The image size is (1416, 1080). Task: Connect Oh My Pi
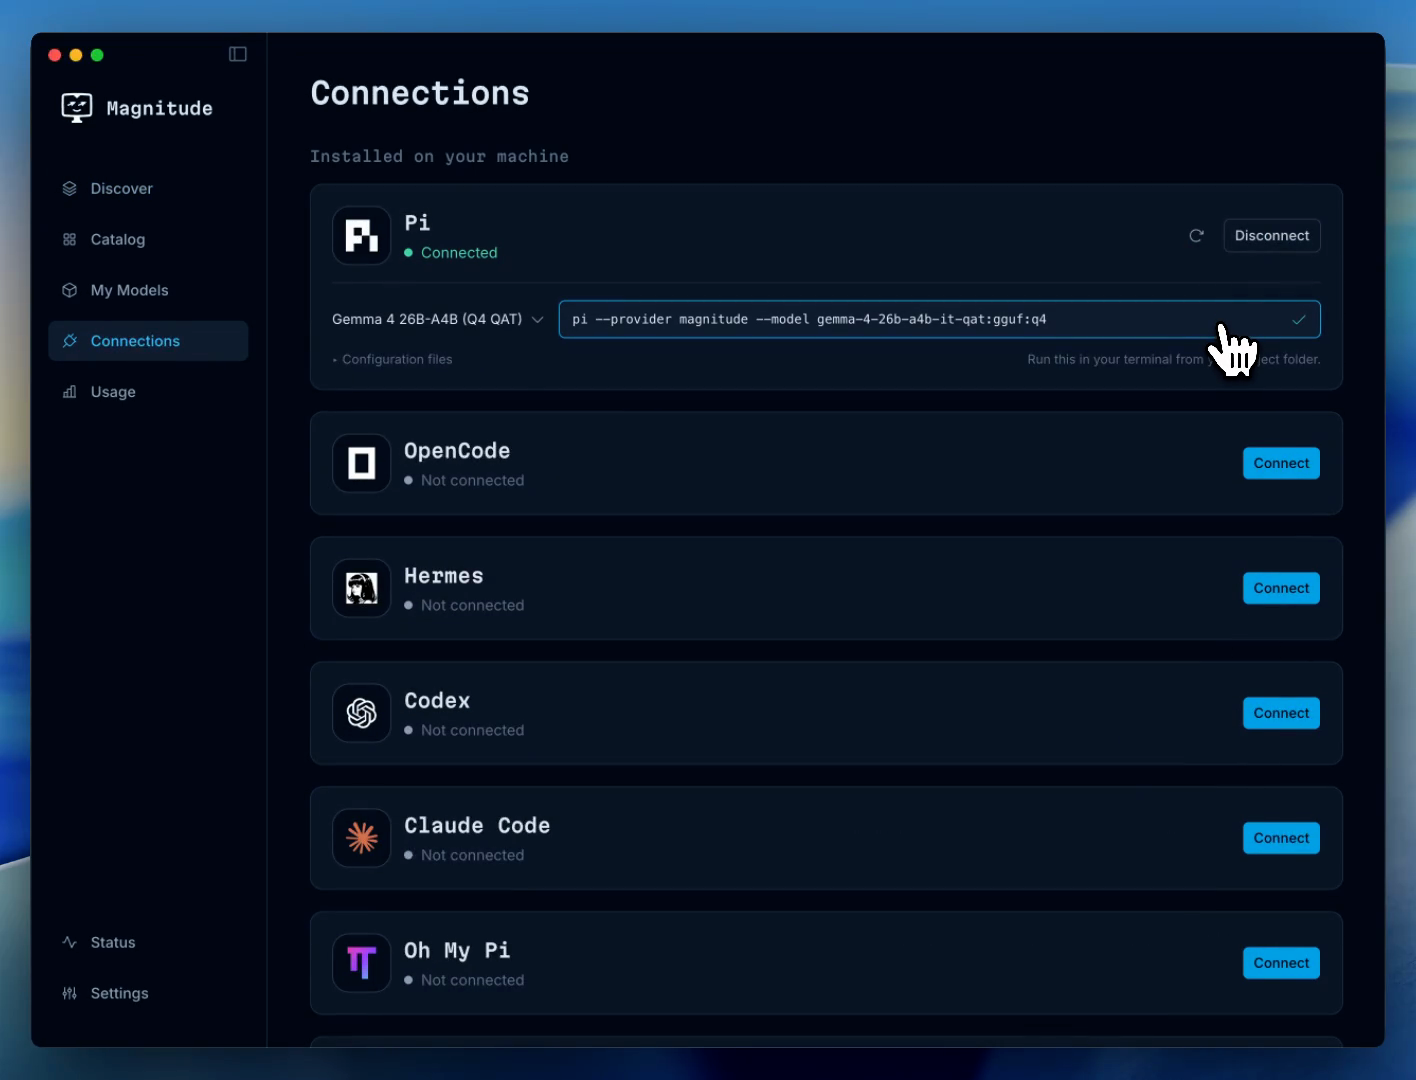[x=1281, y=964]
